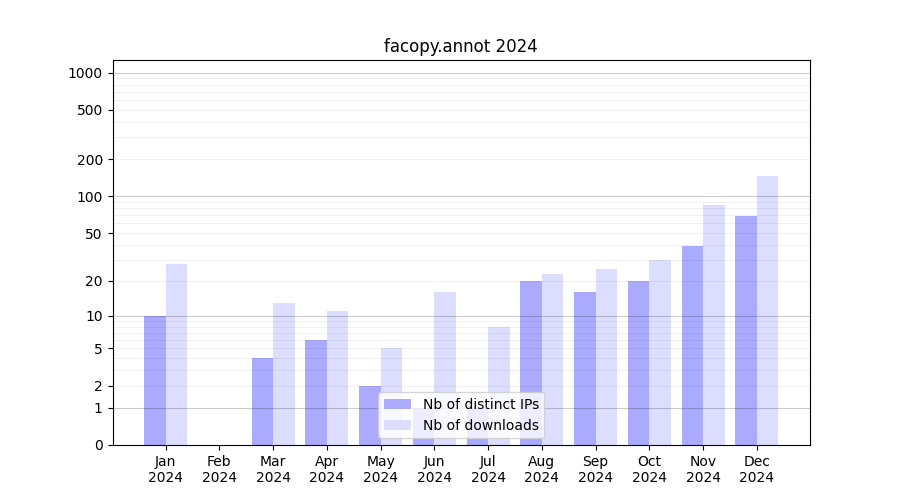Viewport: 900px width, 500px height.
Task: Click the Oct 2024 distinct IPs bar
Action: tap(638, 362)
